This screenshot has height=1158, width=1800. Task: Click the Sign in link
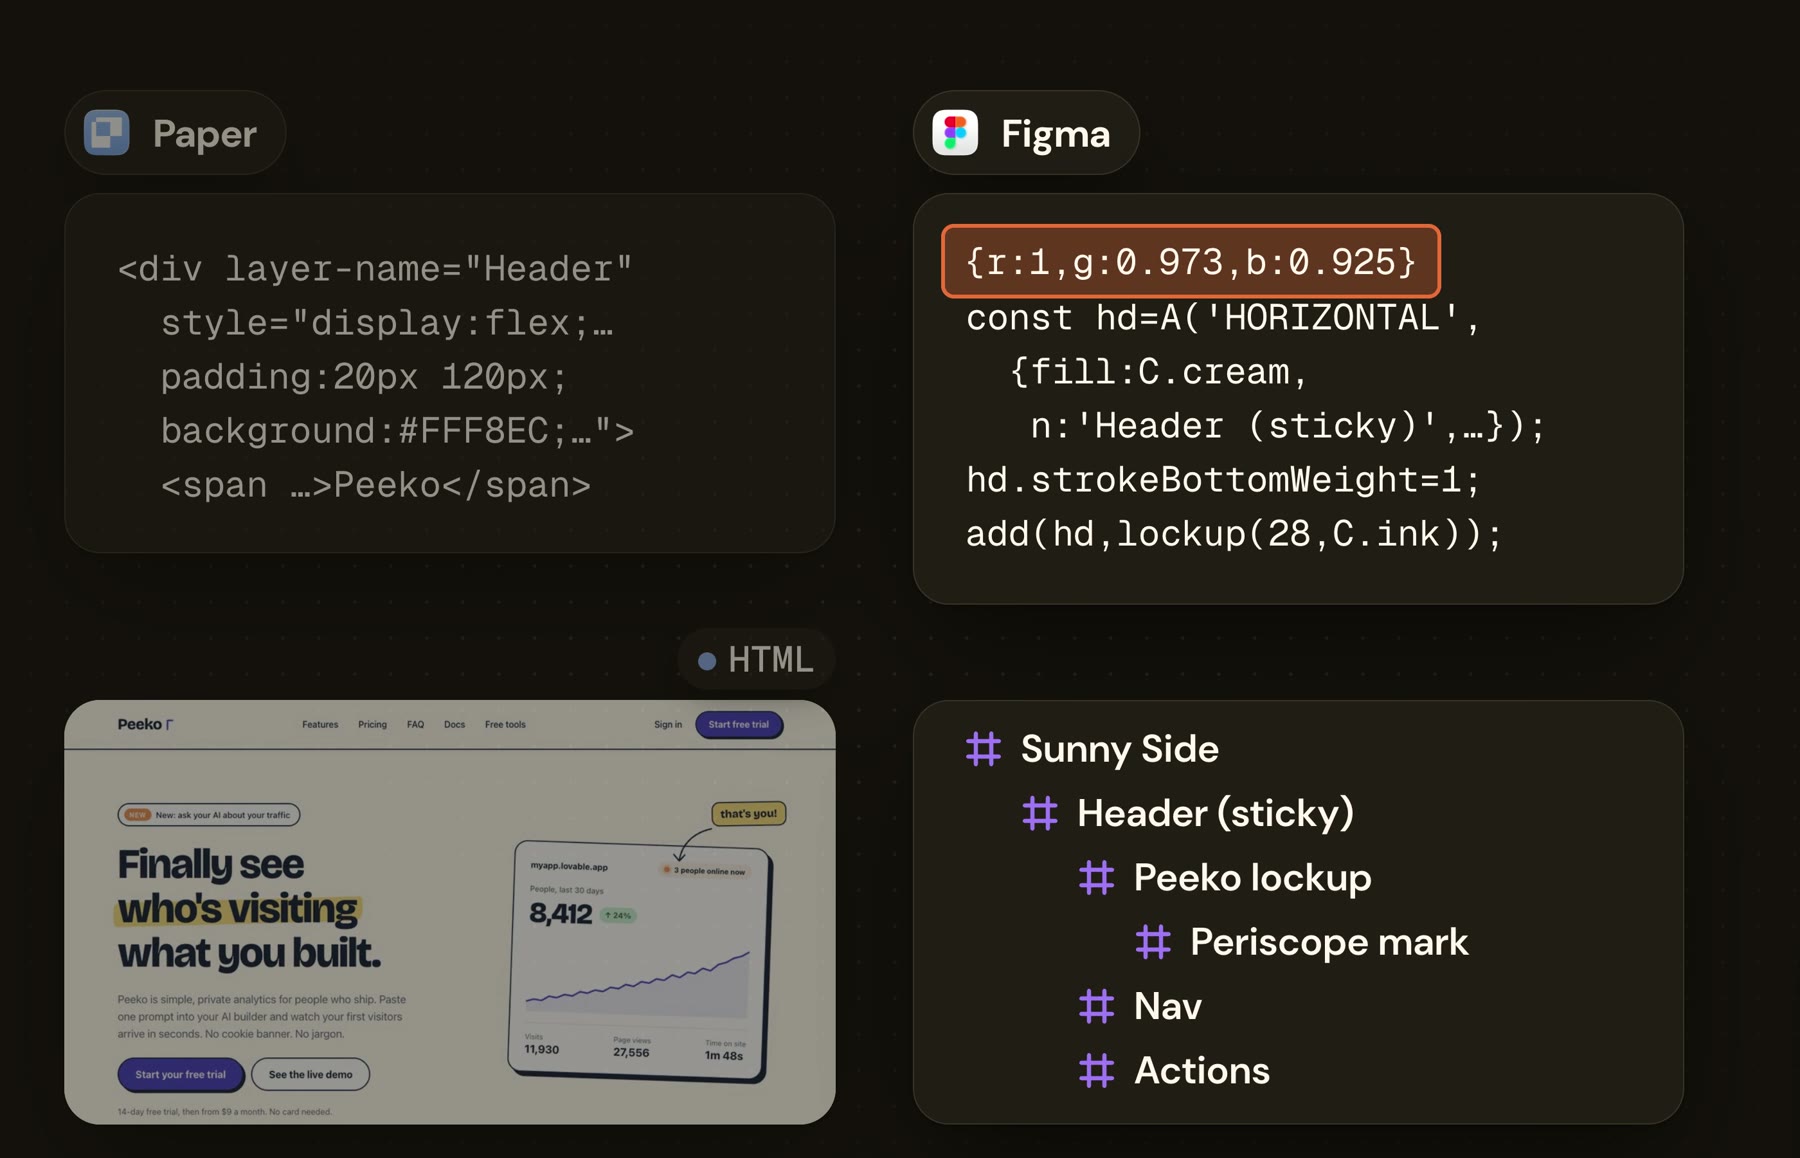tap(668, 725)
